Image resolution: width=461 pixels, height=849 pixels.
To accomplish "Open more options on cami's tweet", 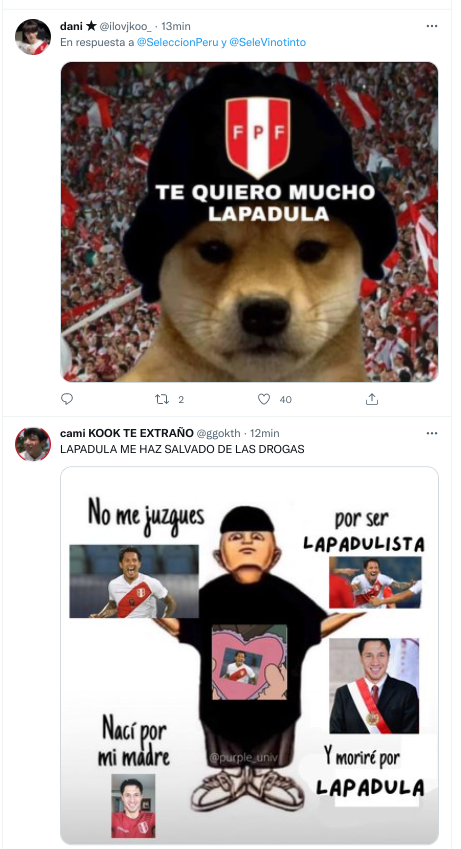I will click(x=432, y=433).
